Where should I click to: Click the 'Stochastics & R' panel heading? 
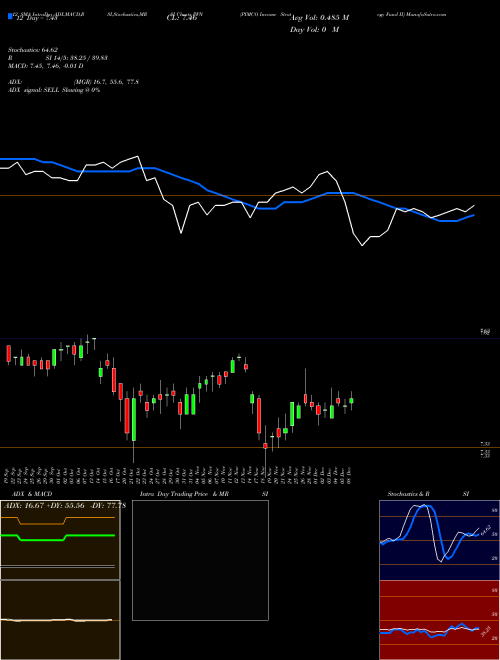pyautogui.click(x=408, y=494)
